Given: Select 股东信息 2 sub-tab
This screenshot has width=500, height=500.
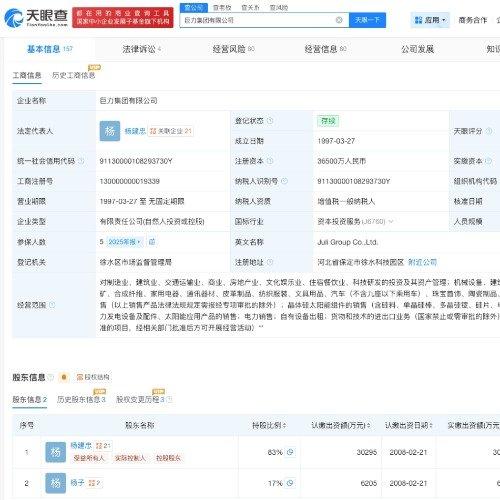Looking at the screenshot, I should (x=30, y=399).
